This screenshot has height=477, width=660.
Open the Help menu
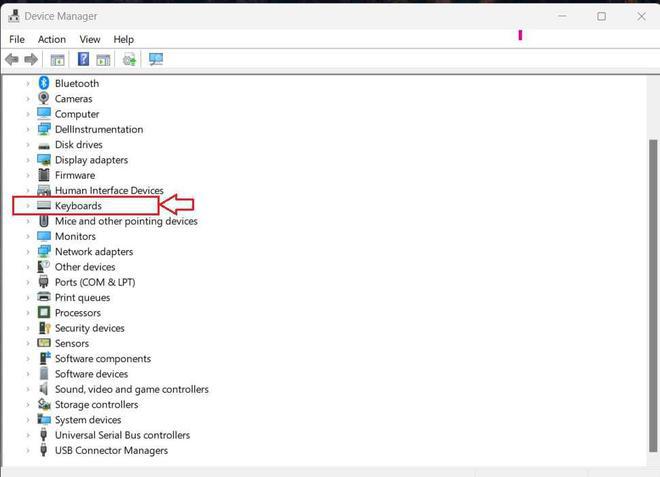pyautogui.click(x=124, y=39)
